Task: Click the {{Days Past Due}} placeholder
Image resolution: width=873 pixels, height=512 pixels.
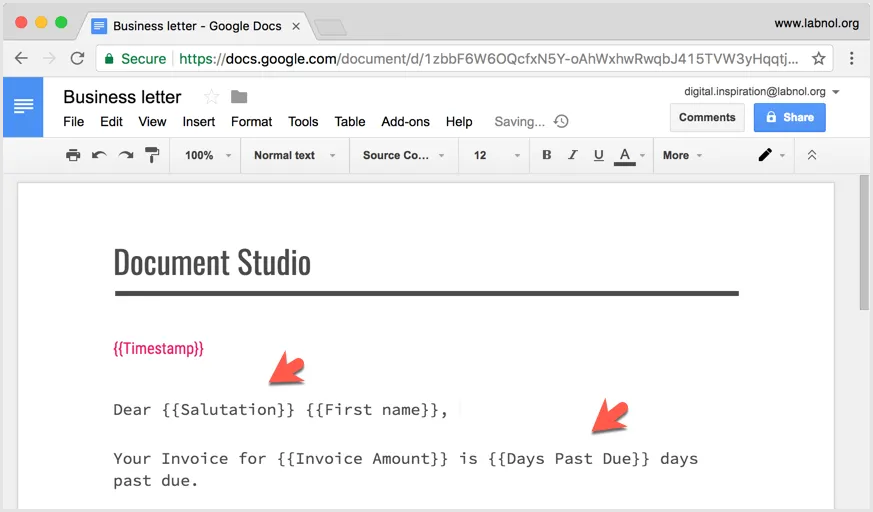Action: coord(569,459)
